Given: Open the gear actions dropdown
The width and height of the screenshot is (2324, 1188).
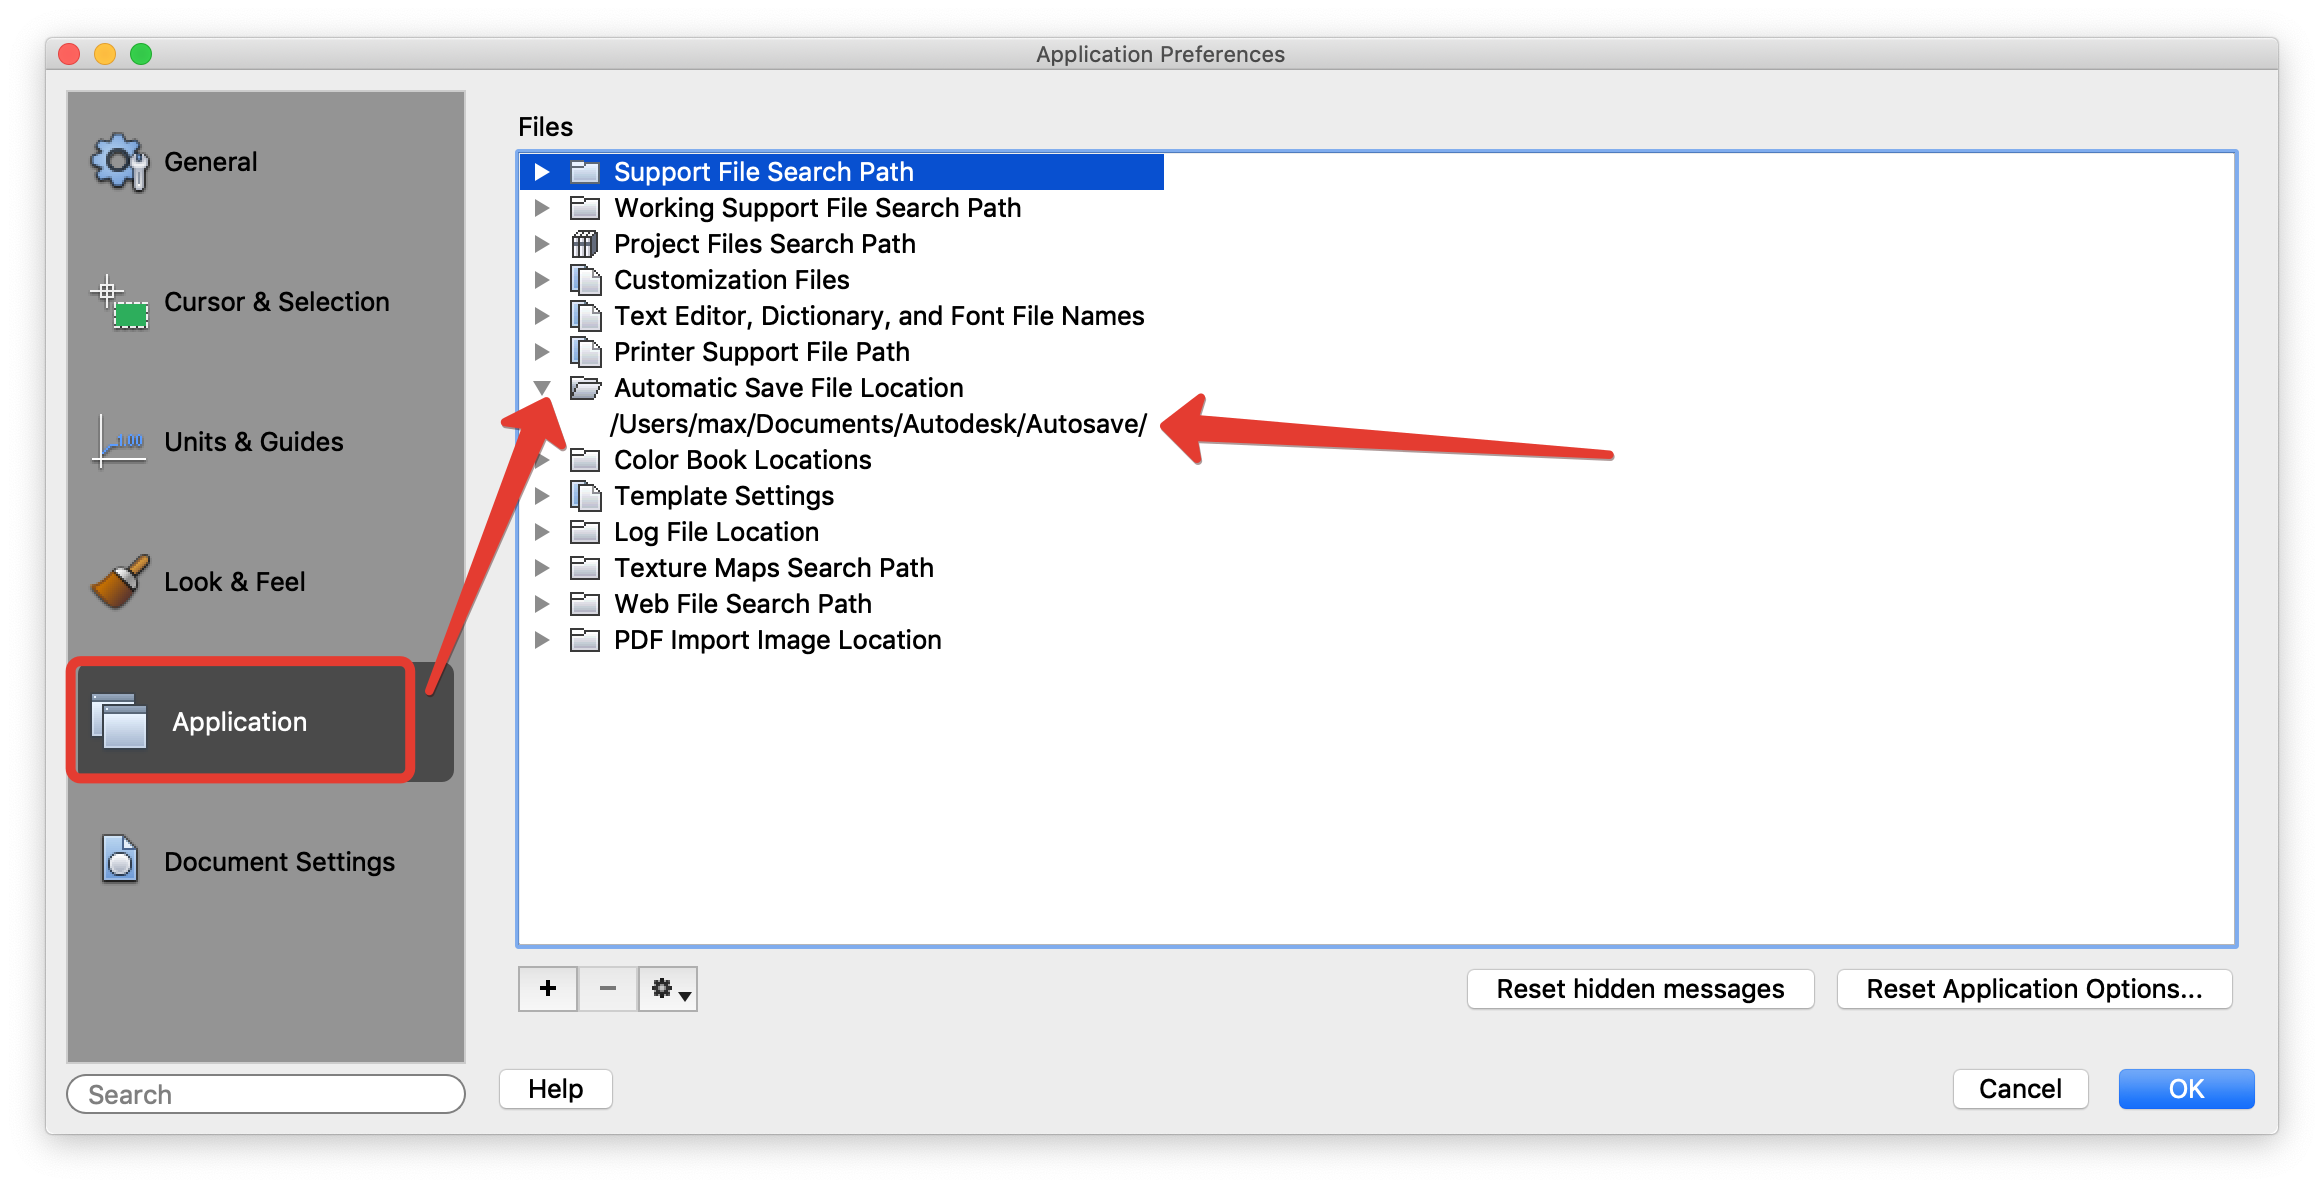Looking at the screenshot, I should (x=669, y=989).
